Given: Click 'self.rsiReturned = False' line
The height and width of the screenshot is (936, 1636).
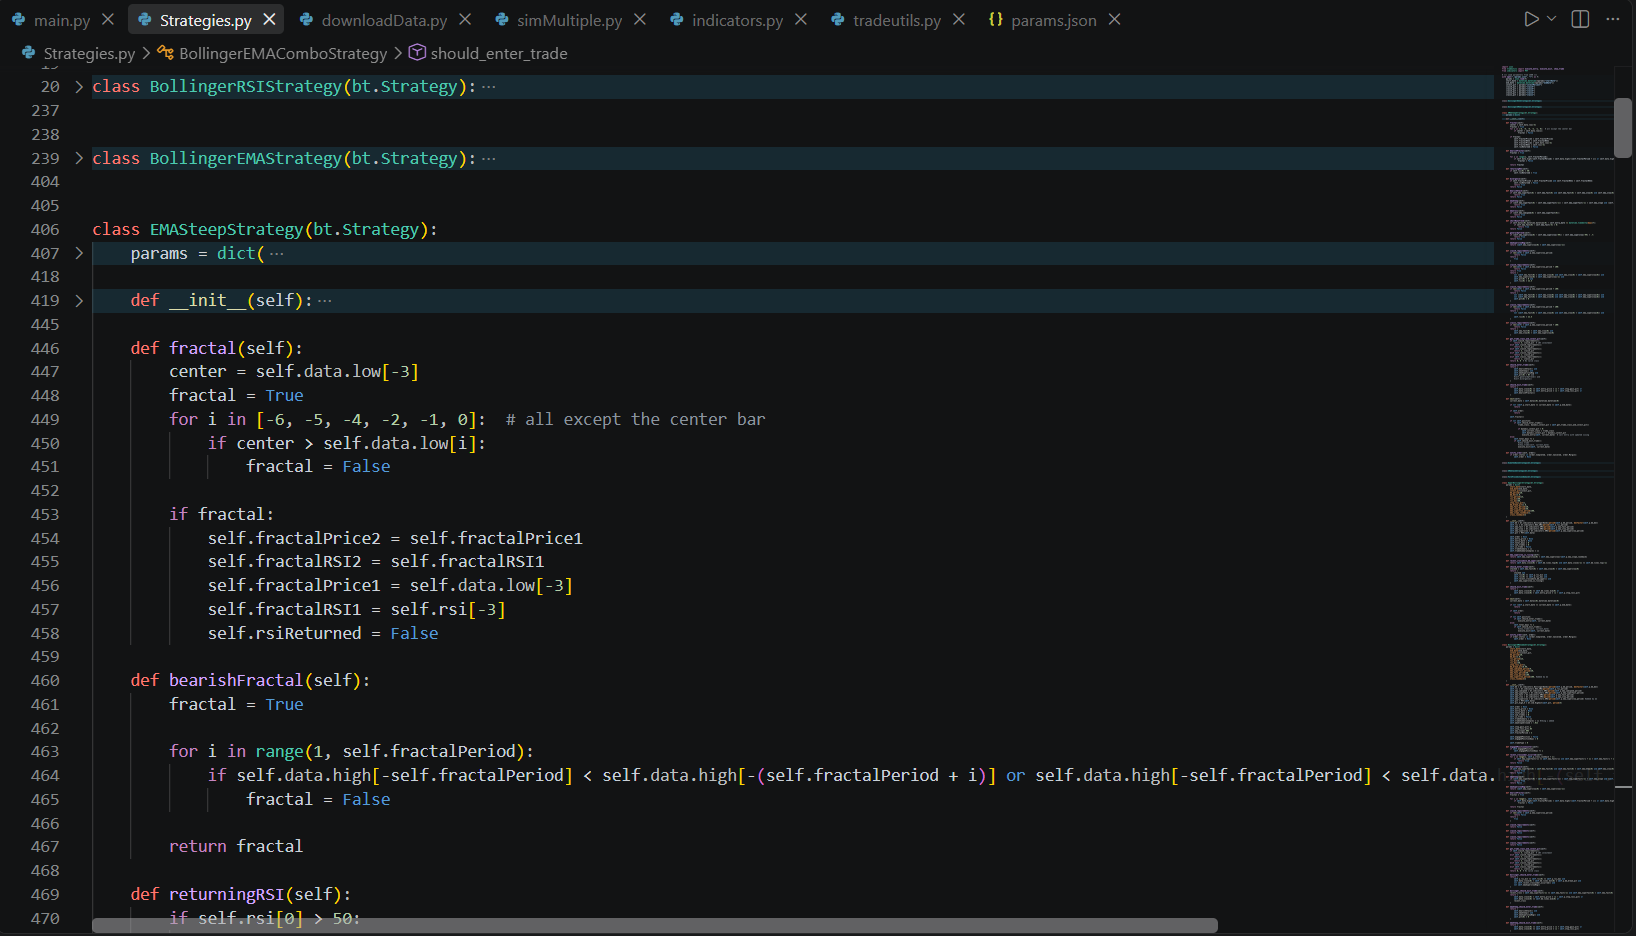Looking at the screenshot, I should click(323, 633).
